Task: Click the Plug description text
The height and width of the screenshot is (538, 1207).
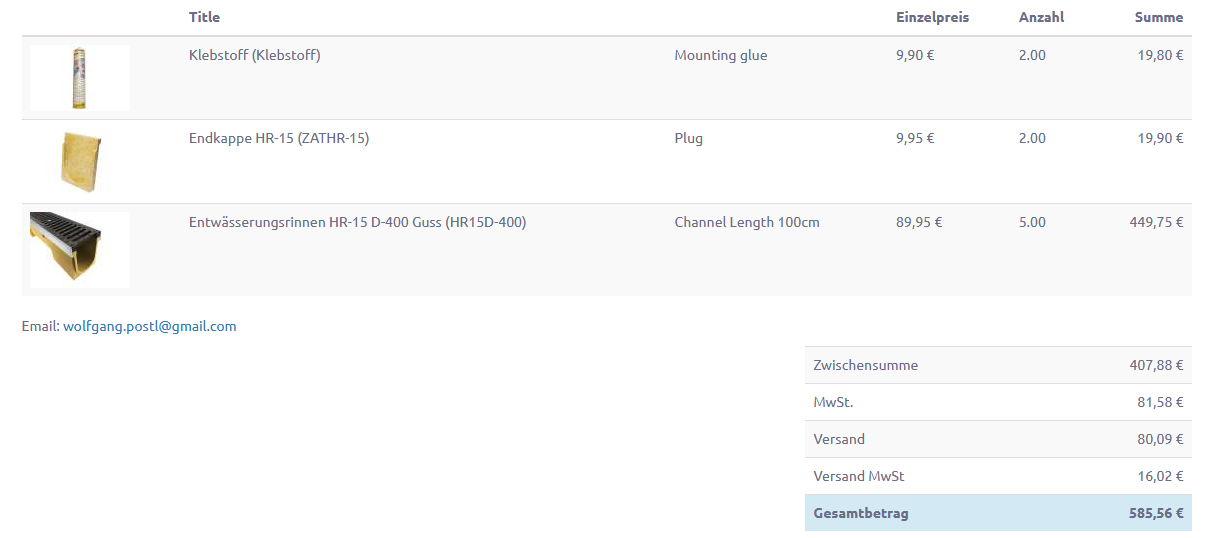Action: (x=689, y=138)
